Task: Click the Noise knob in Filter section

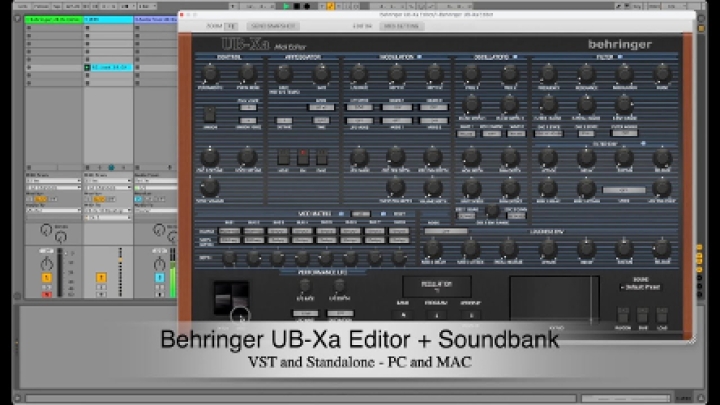Action: [662, 73]
